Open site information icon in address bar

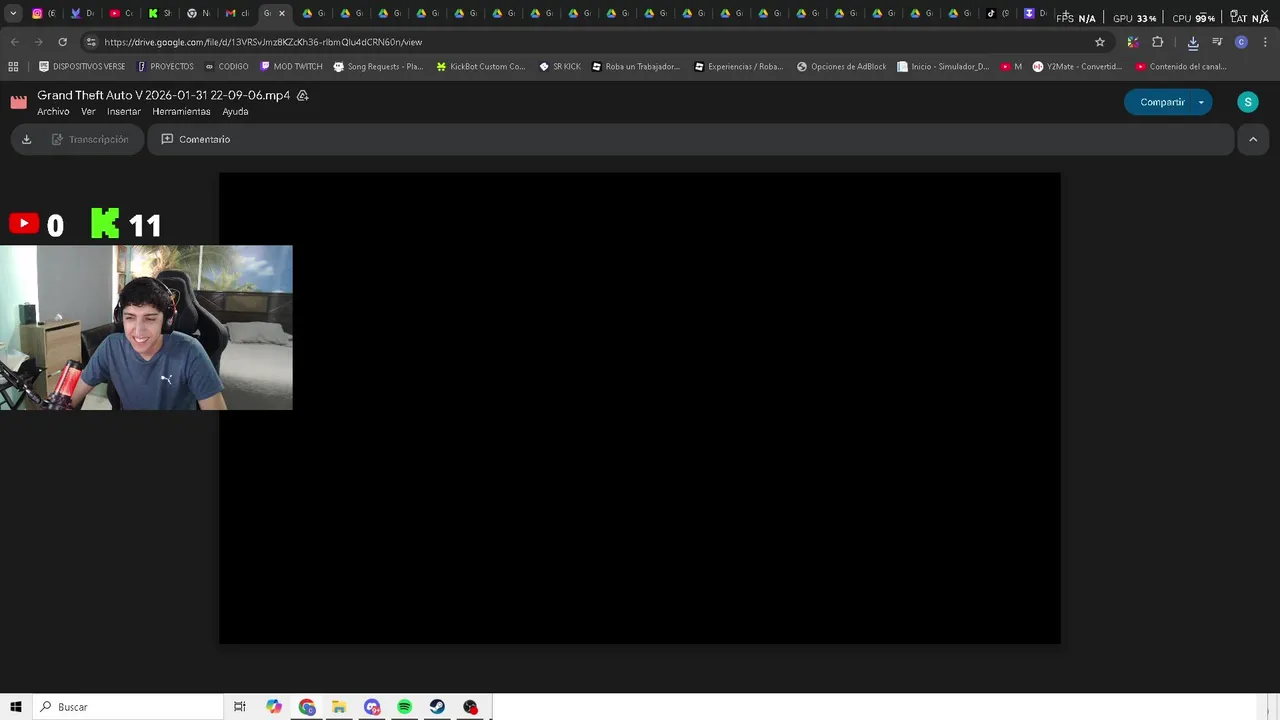[91, 42]
